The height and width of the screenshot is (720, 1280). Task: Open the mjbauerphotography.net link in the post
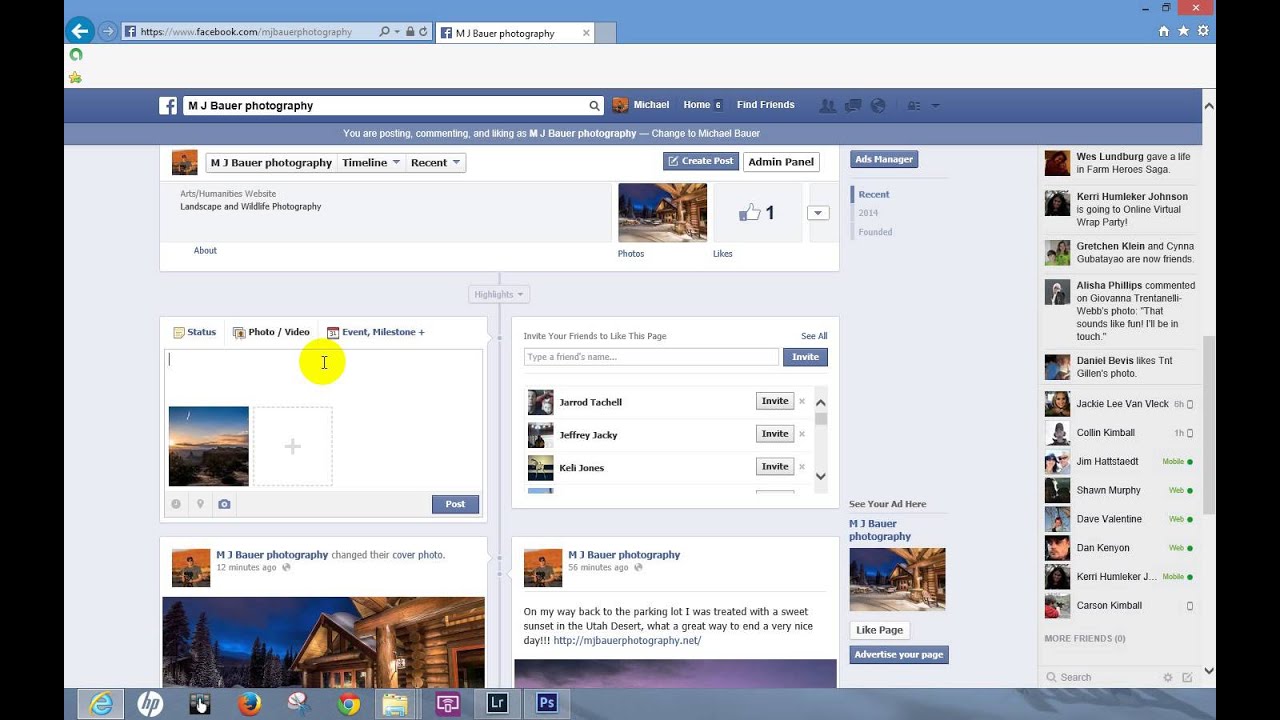tap(627, 641)
